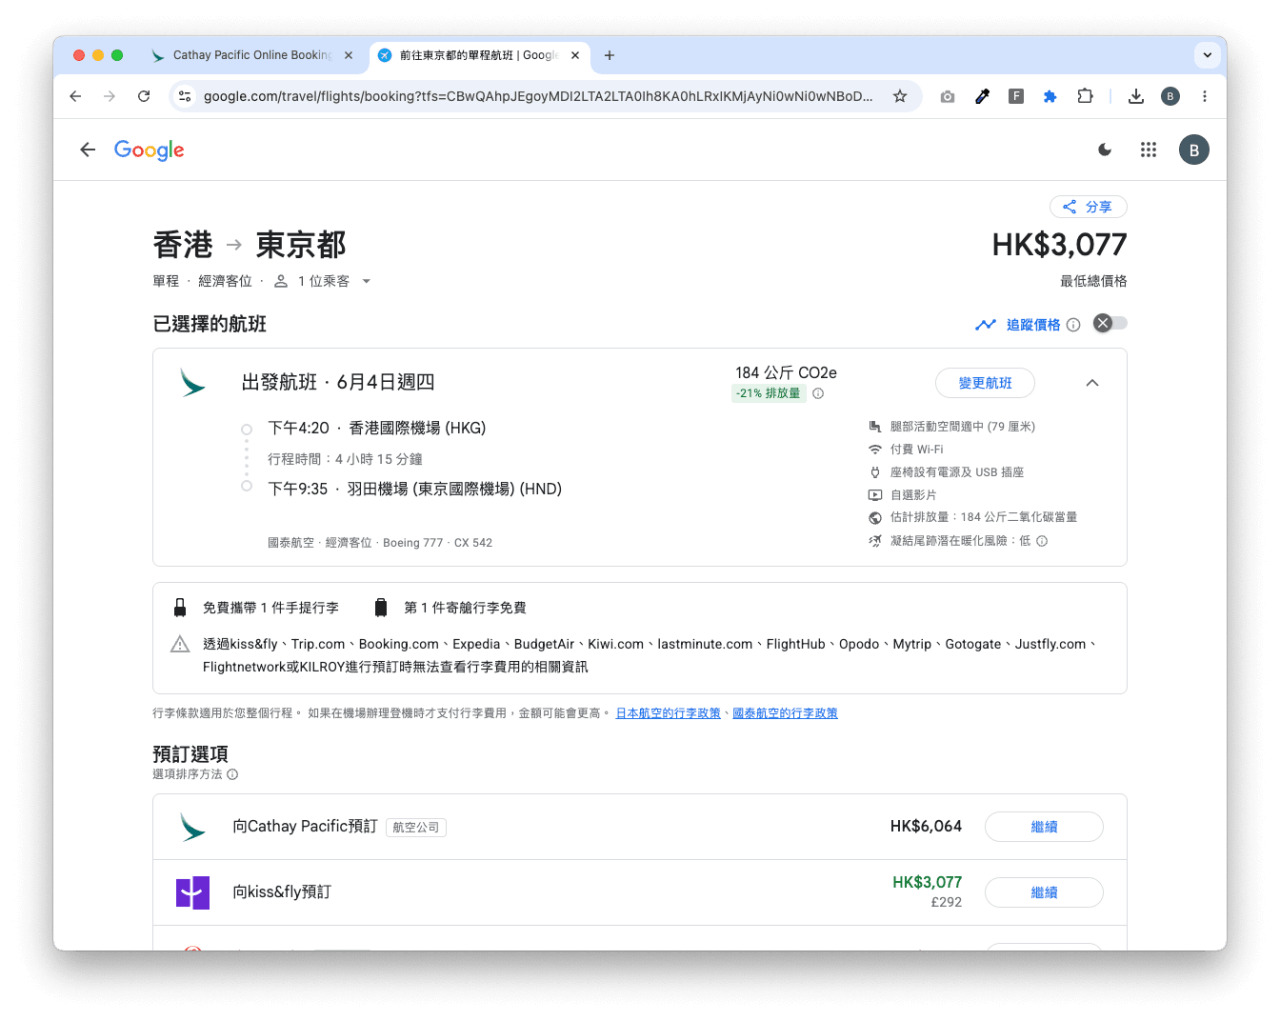Screen dimensions: 1280x1021
Task: Open the Google apps grid
Action: pyautogui.click(x=1148, y=150)
